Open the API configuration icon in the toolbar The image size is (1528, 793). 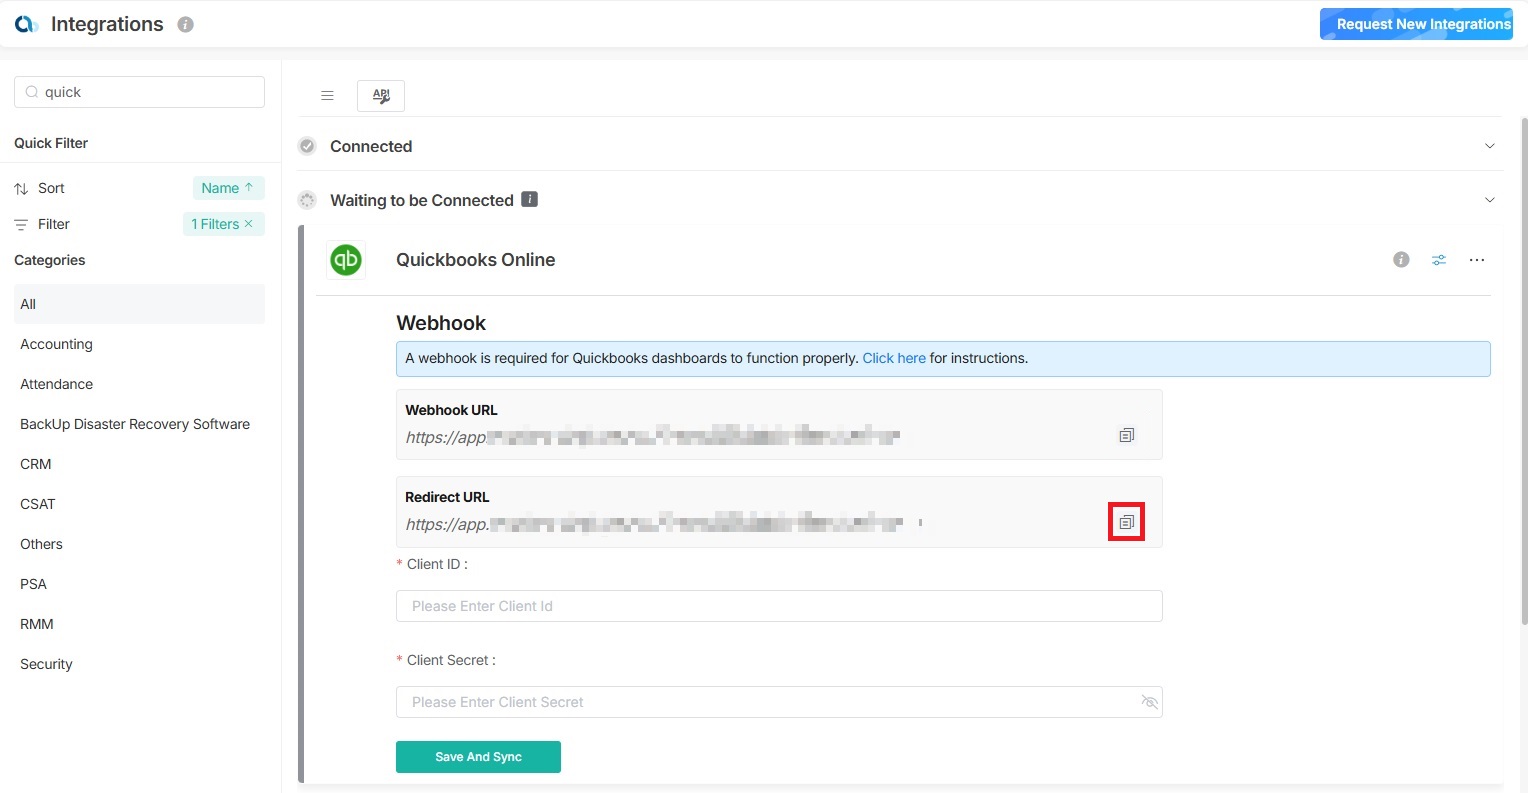(x=381, y=95)
